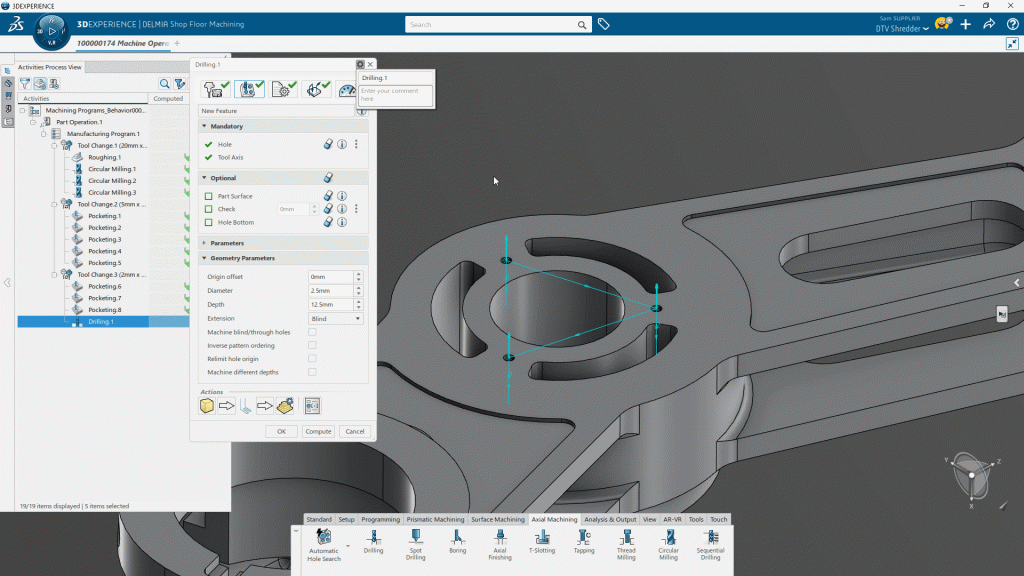Select Pocketing.3 in the activities tree

pyautogui.click(x=104, y=239)
